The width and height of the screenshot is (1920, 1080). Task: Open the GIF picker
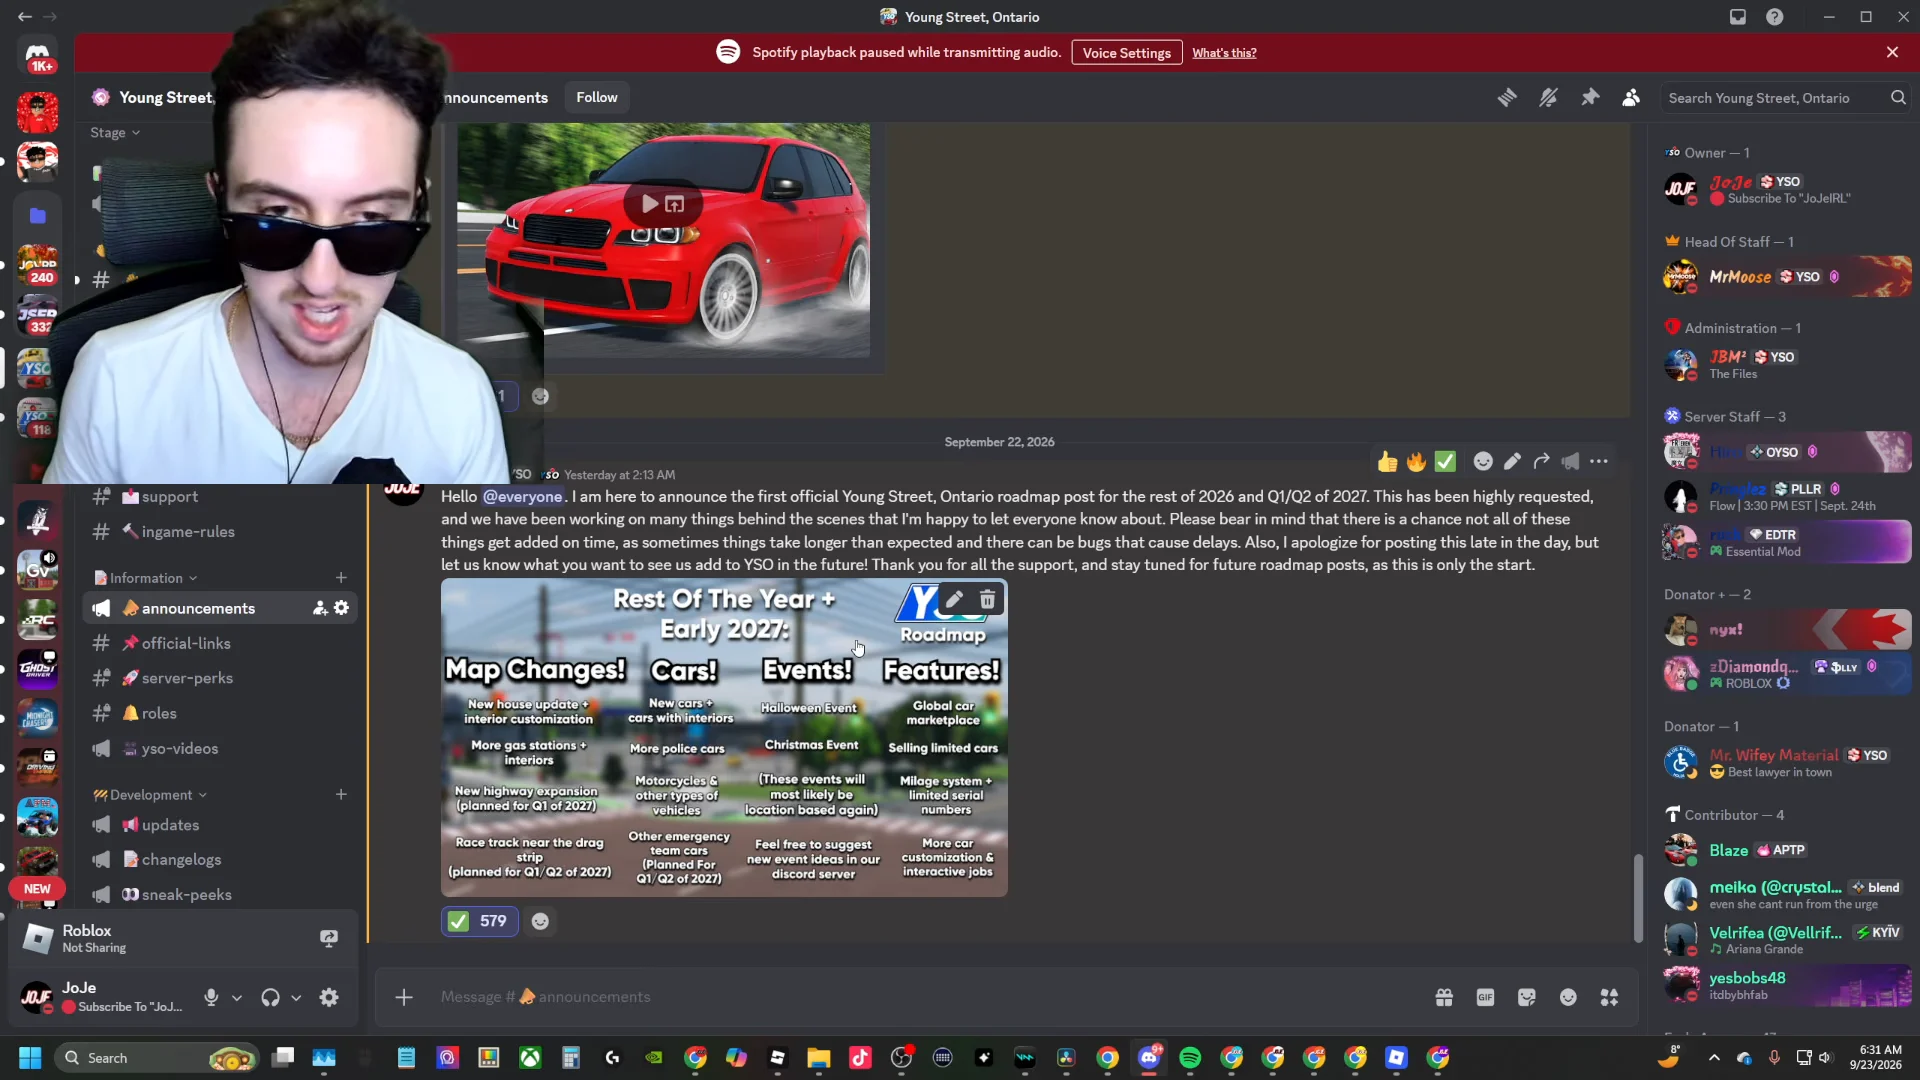(1485, 997)
